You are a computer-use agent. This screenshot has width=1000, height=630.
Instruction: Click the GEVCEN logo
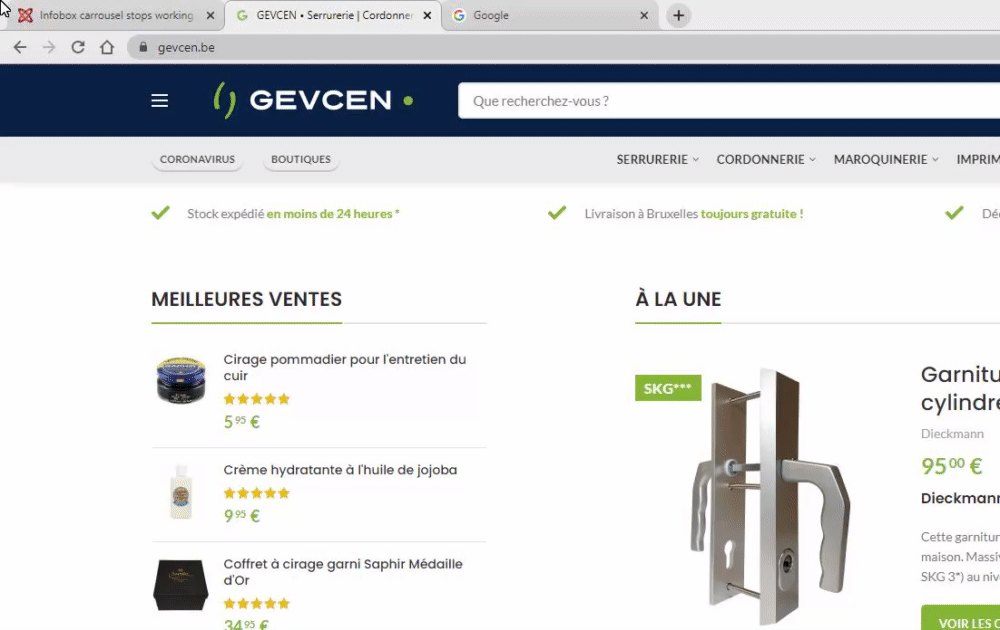pos(313,100)
